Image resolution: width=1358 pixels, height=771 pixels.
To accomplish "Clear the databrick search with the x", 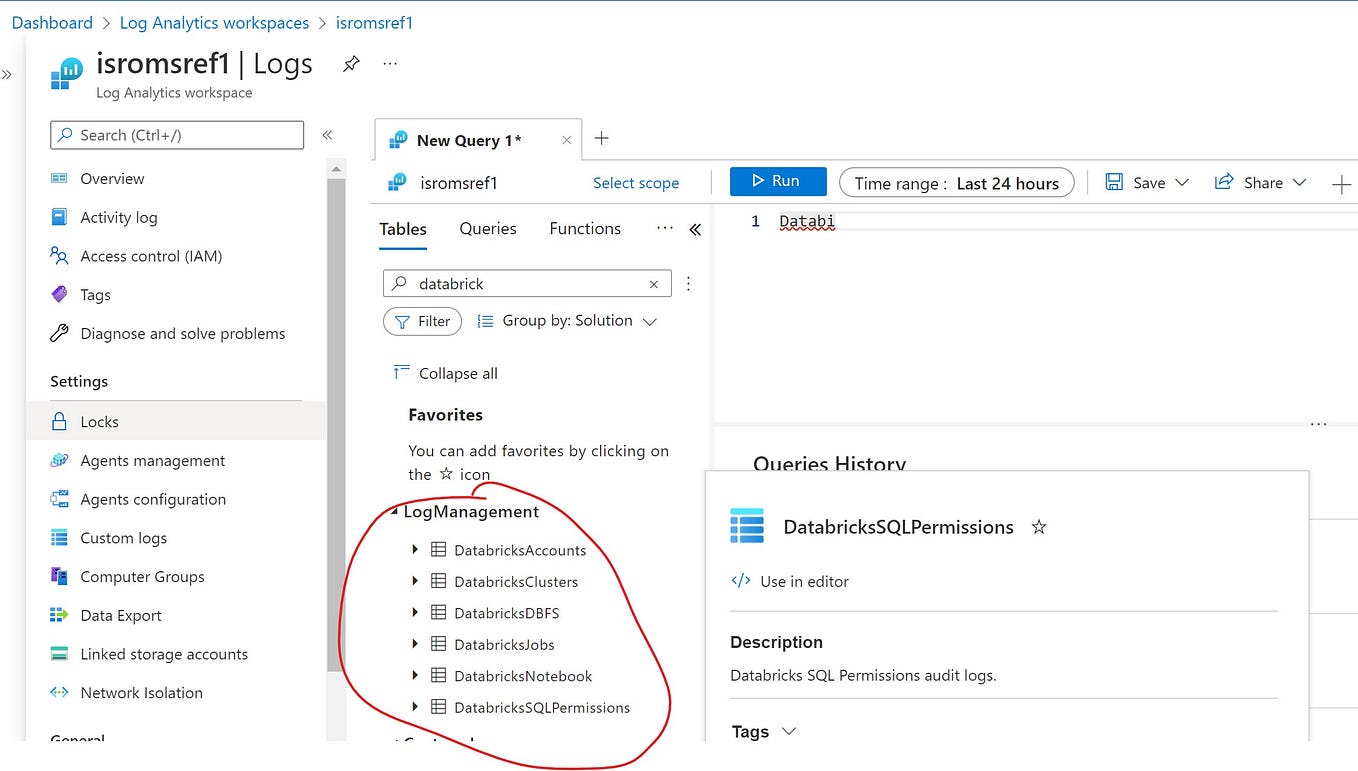I will [653, 283].
